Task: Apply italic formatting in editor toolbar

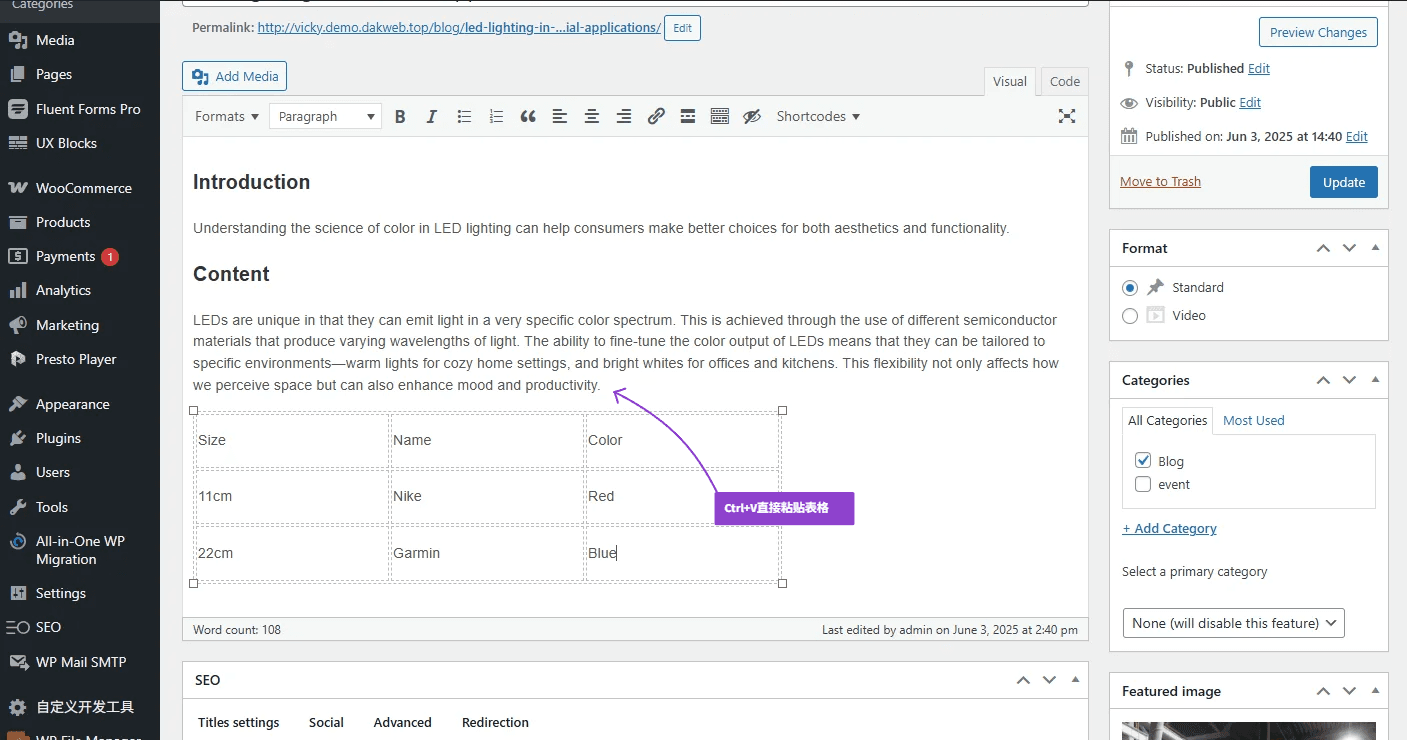Action: (432, 117)
